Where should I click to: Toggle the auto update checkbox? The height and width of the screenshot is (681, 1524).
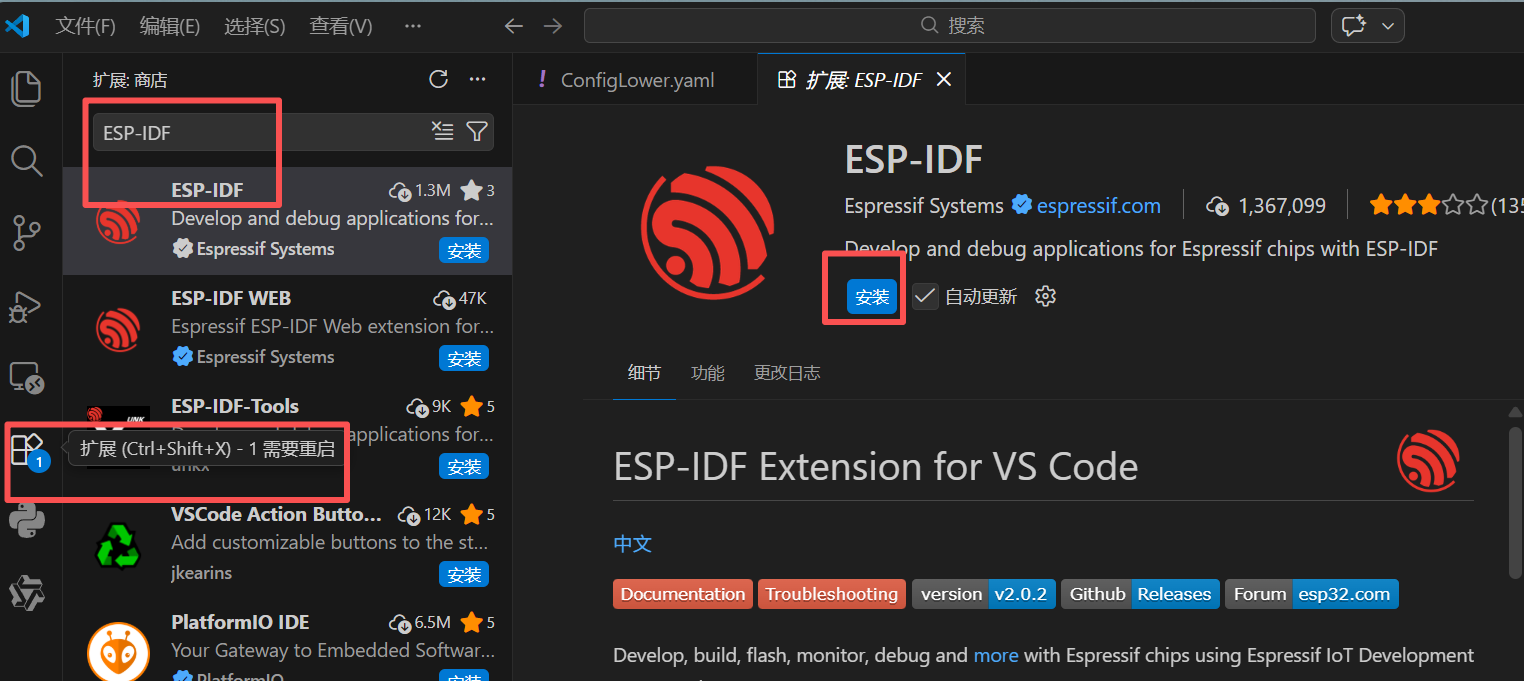925,296
